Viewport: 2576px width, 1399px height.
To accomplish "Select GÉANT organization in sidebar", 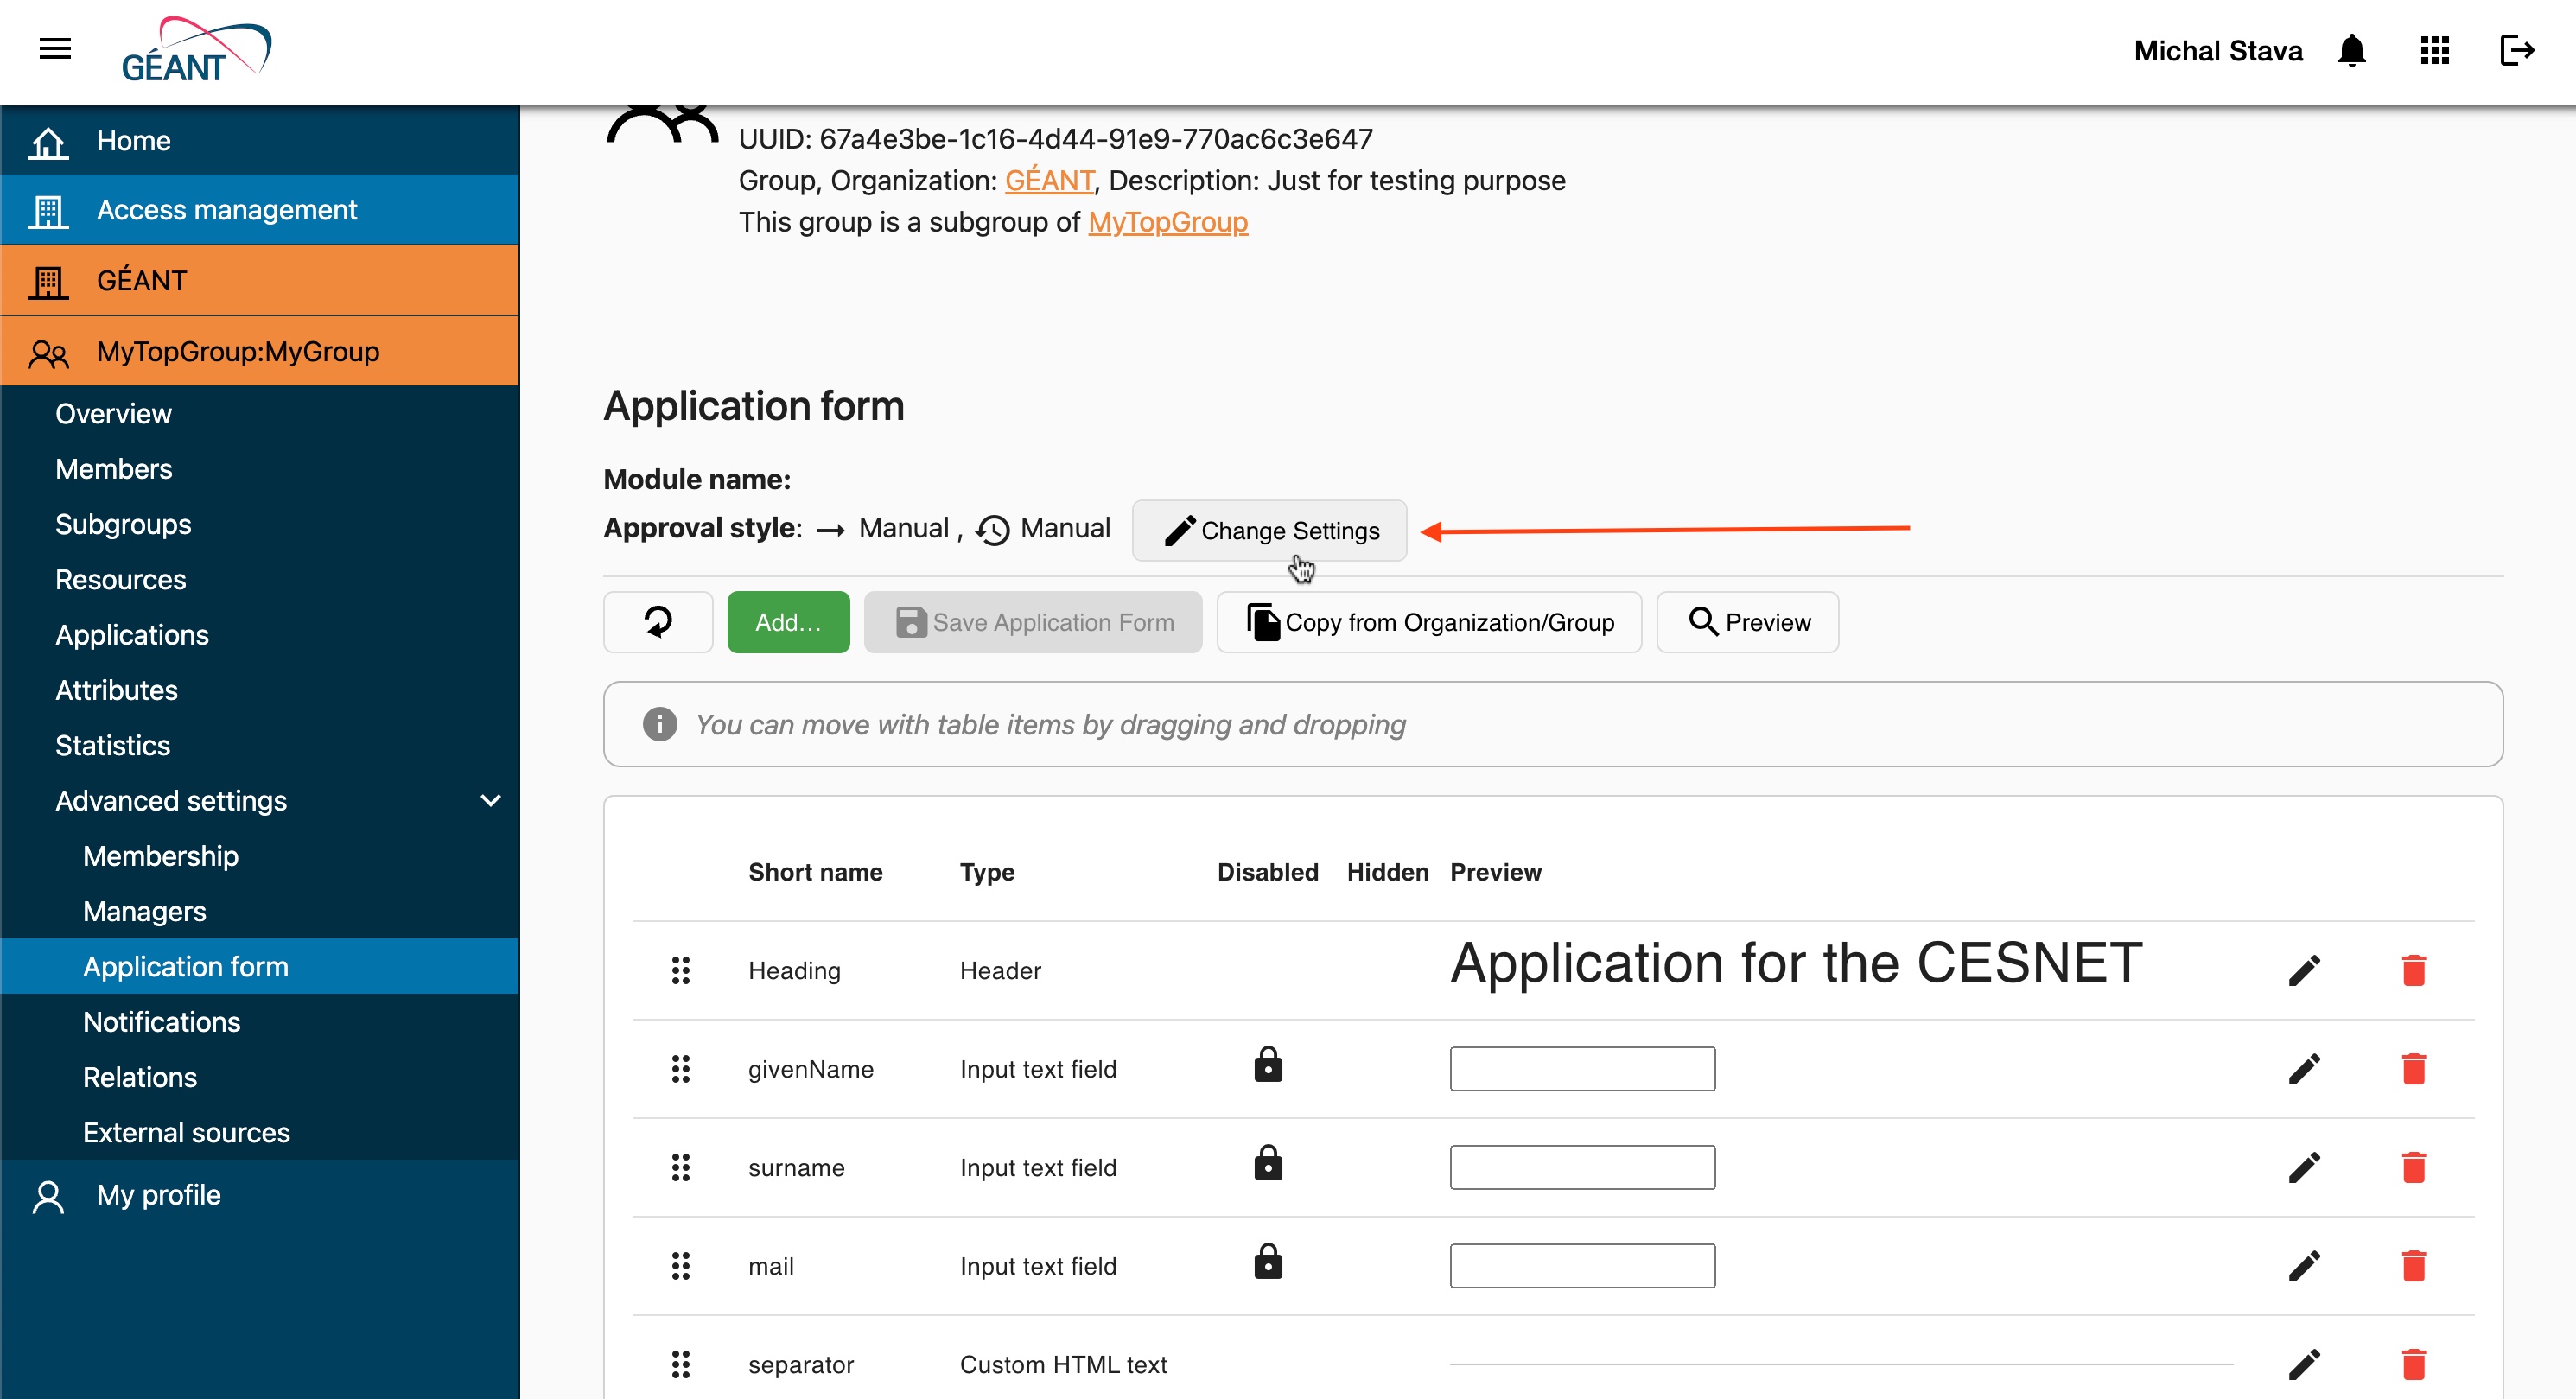I will pyautogui.click(x=260, y=280).
